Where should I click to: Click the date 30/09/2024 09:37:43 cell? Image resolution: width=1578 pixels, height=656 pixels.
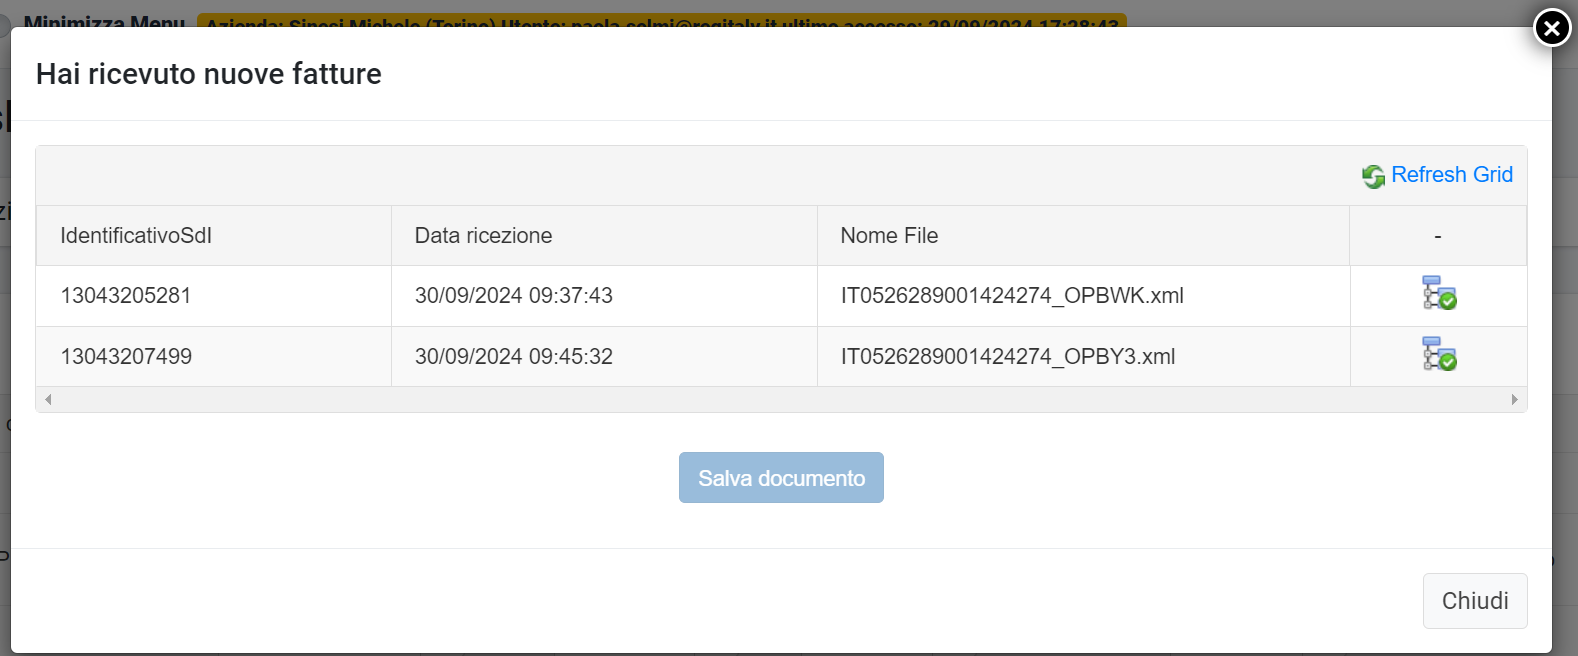513,296
